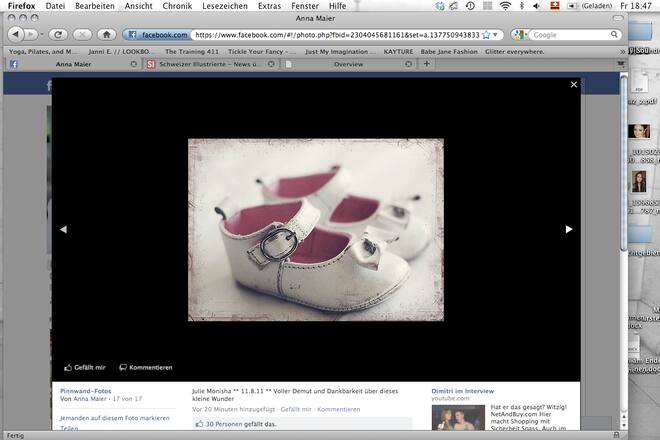The width and height of the screenshot is (660, 440).
Task: Click the Firefox back button
Action: click(x=17, y=34)
